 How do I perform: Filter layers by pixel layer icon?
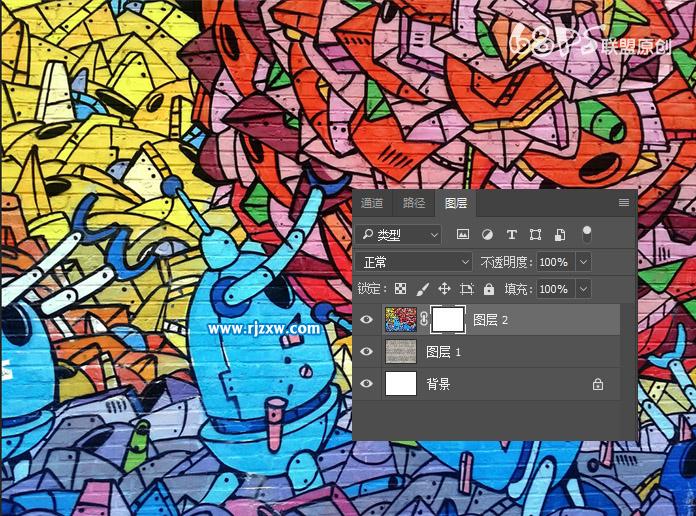point(463,234)
